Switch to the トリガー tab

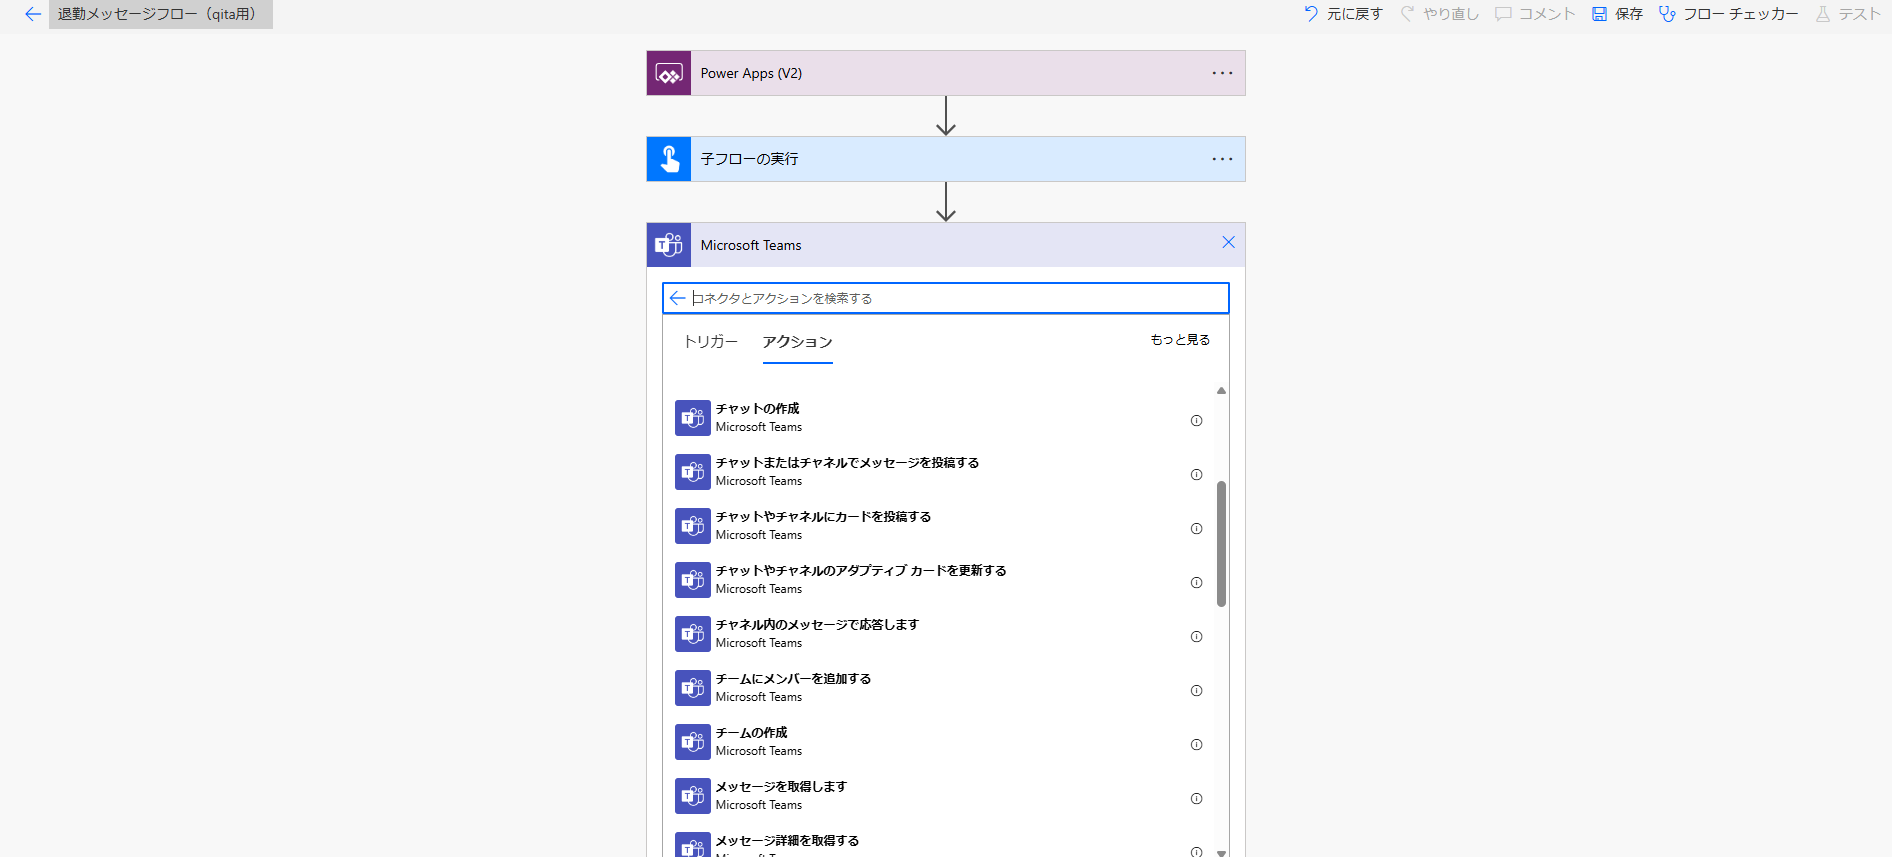711,342
